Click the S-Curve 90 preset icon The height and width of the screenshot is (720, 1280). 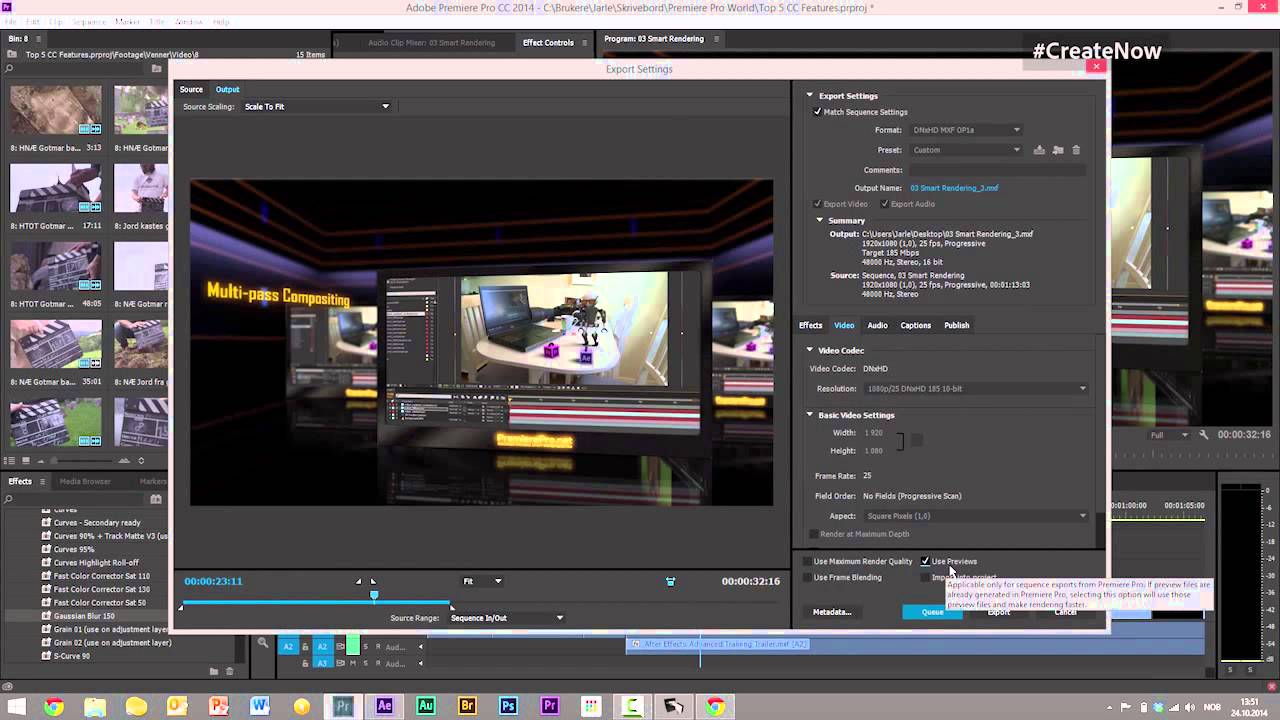click(46, 656)
